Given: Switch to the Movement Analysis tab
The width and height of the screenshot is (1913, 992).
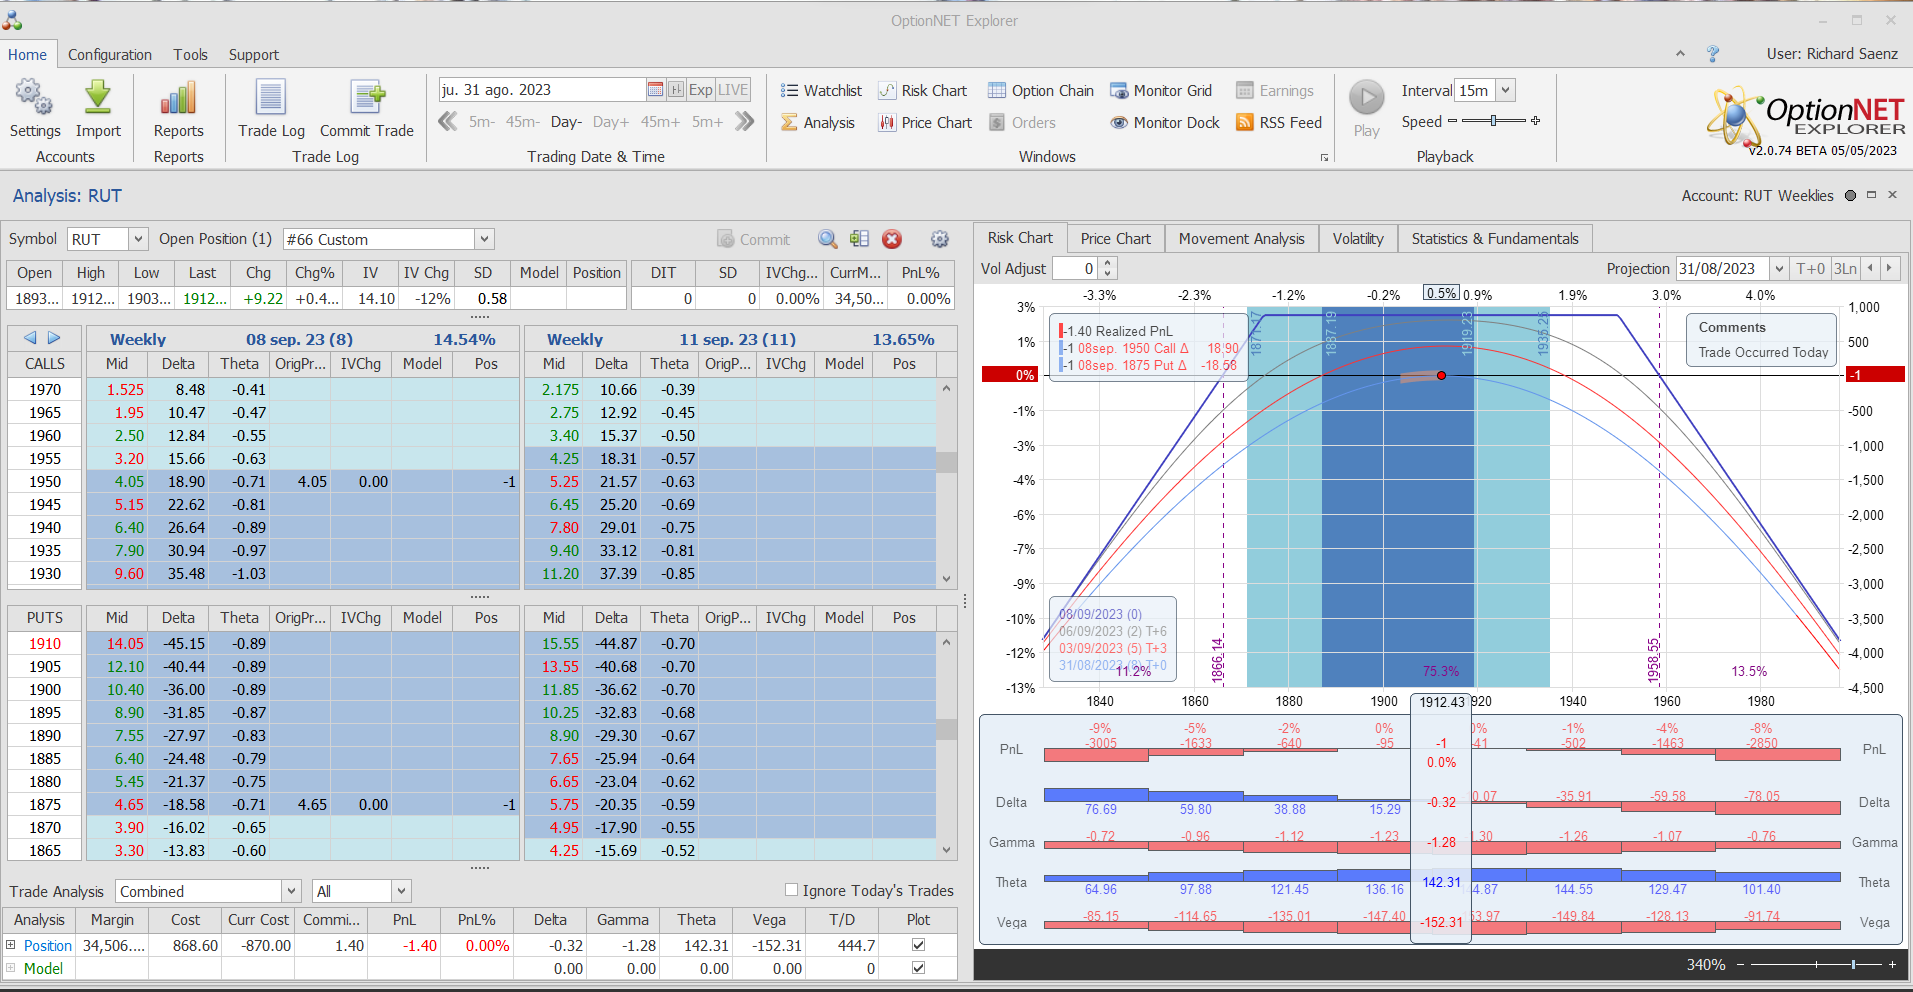Looking at the screenshot, I should [1241, 239].
